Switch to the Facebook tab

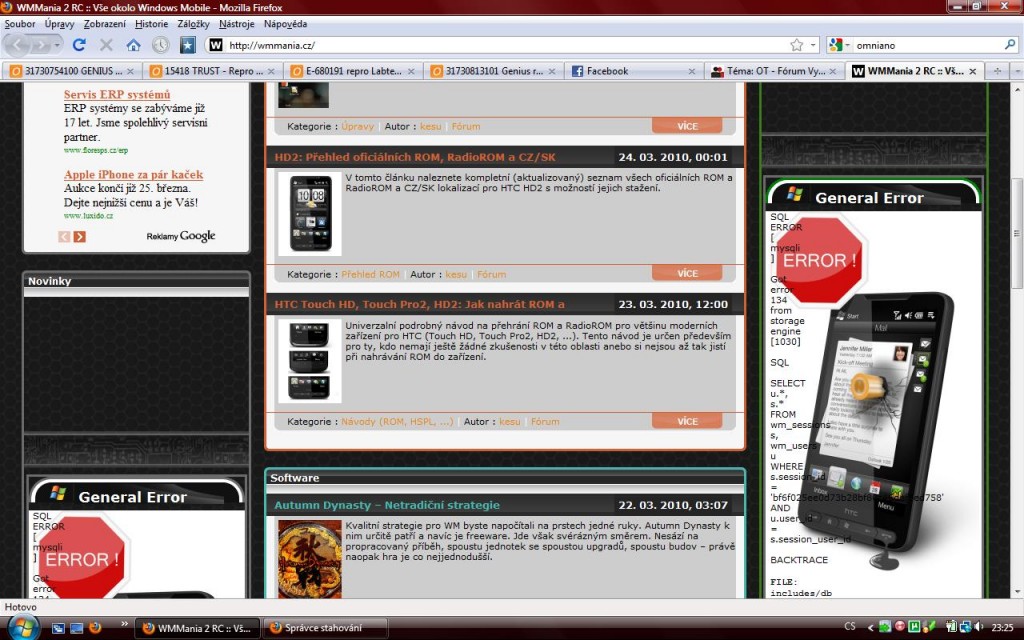633,71
